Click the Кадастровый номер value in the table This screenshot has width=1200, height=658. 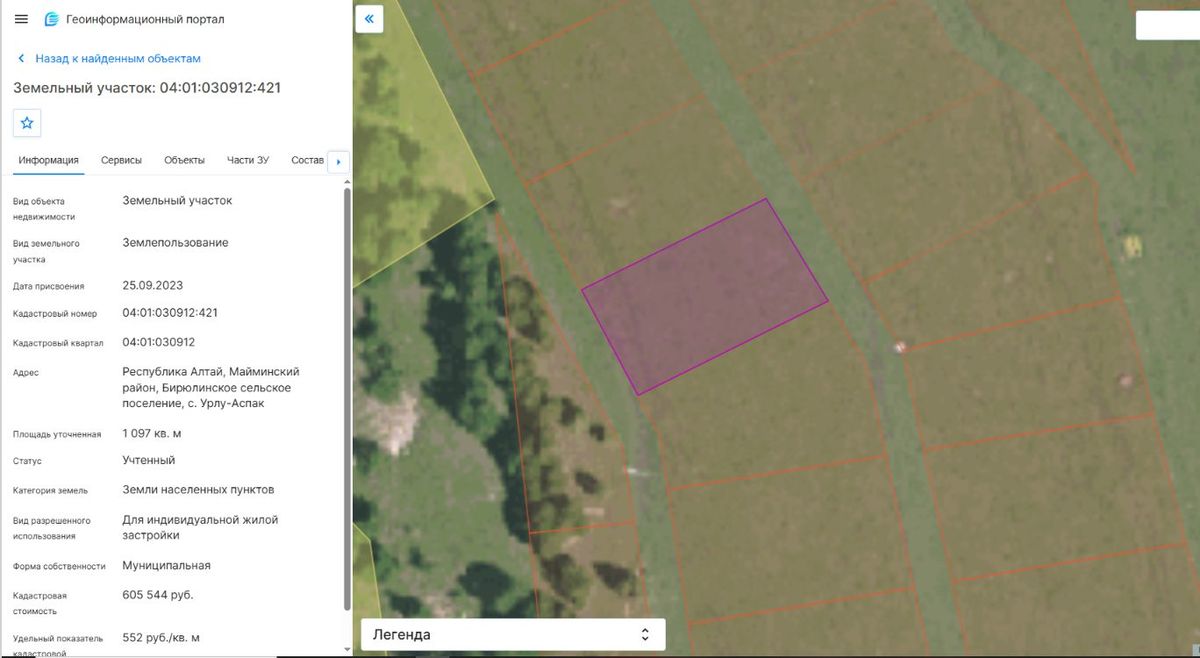[x=170, y=312]
